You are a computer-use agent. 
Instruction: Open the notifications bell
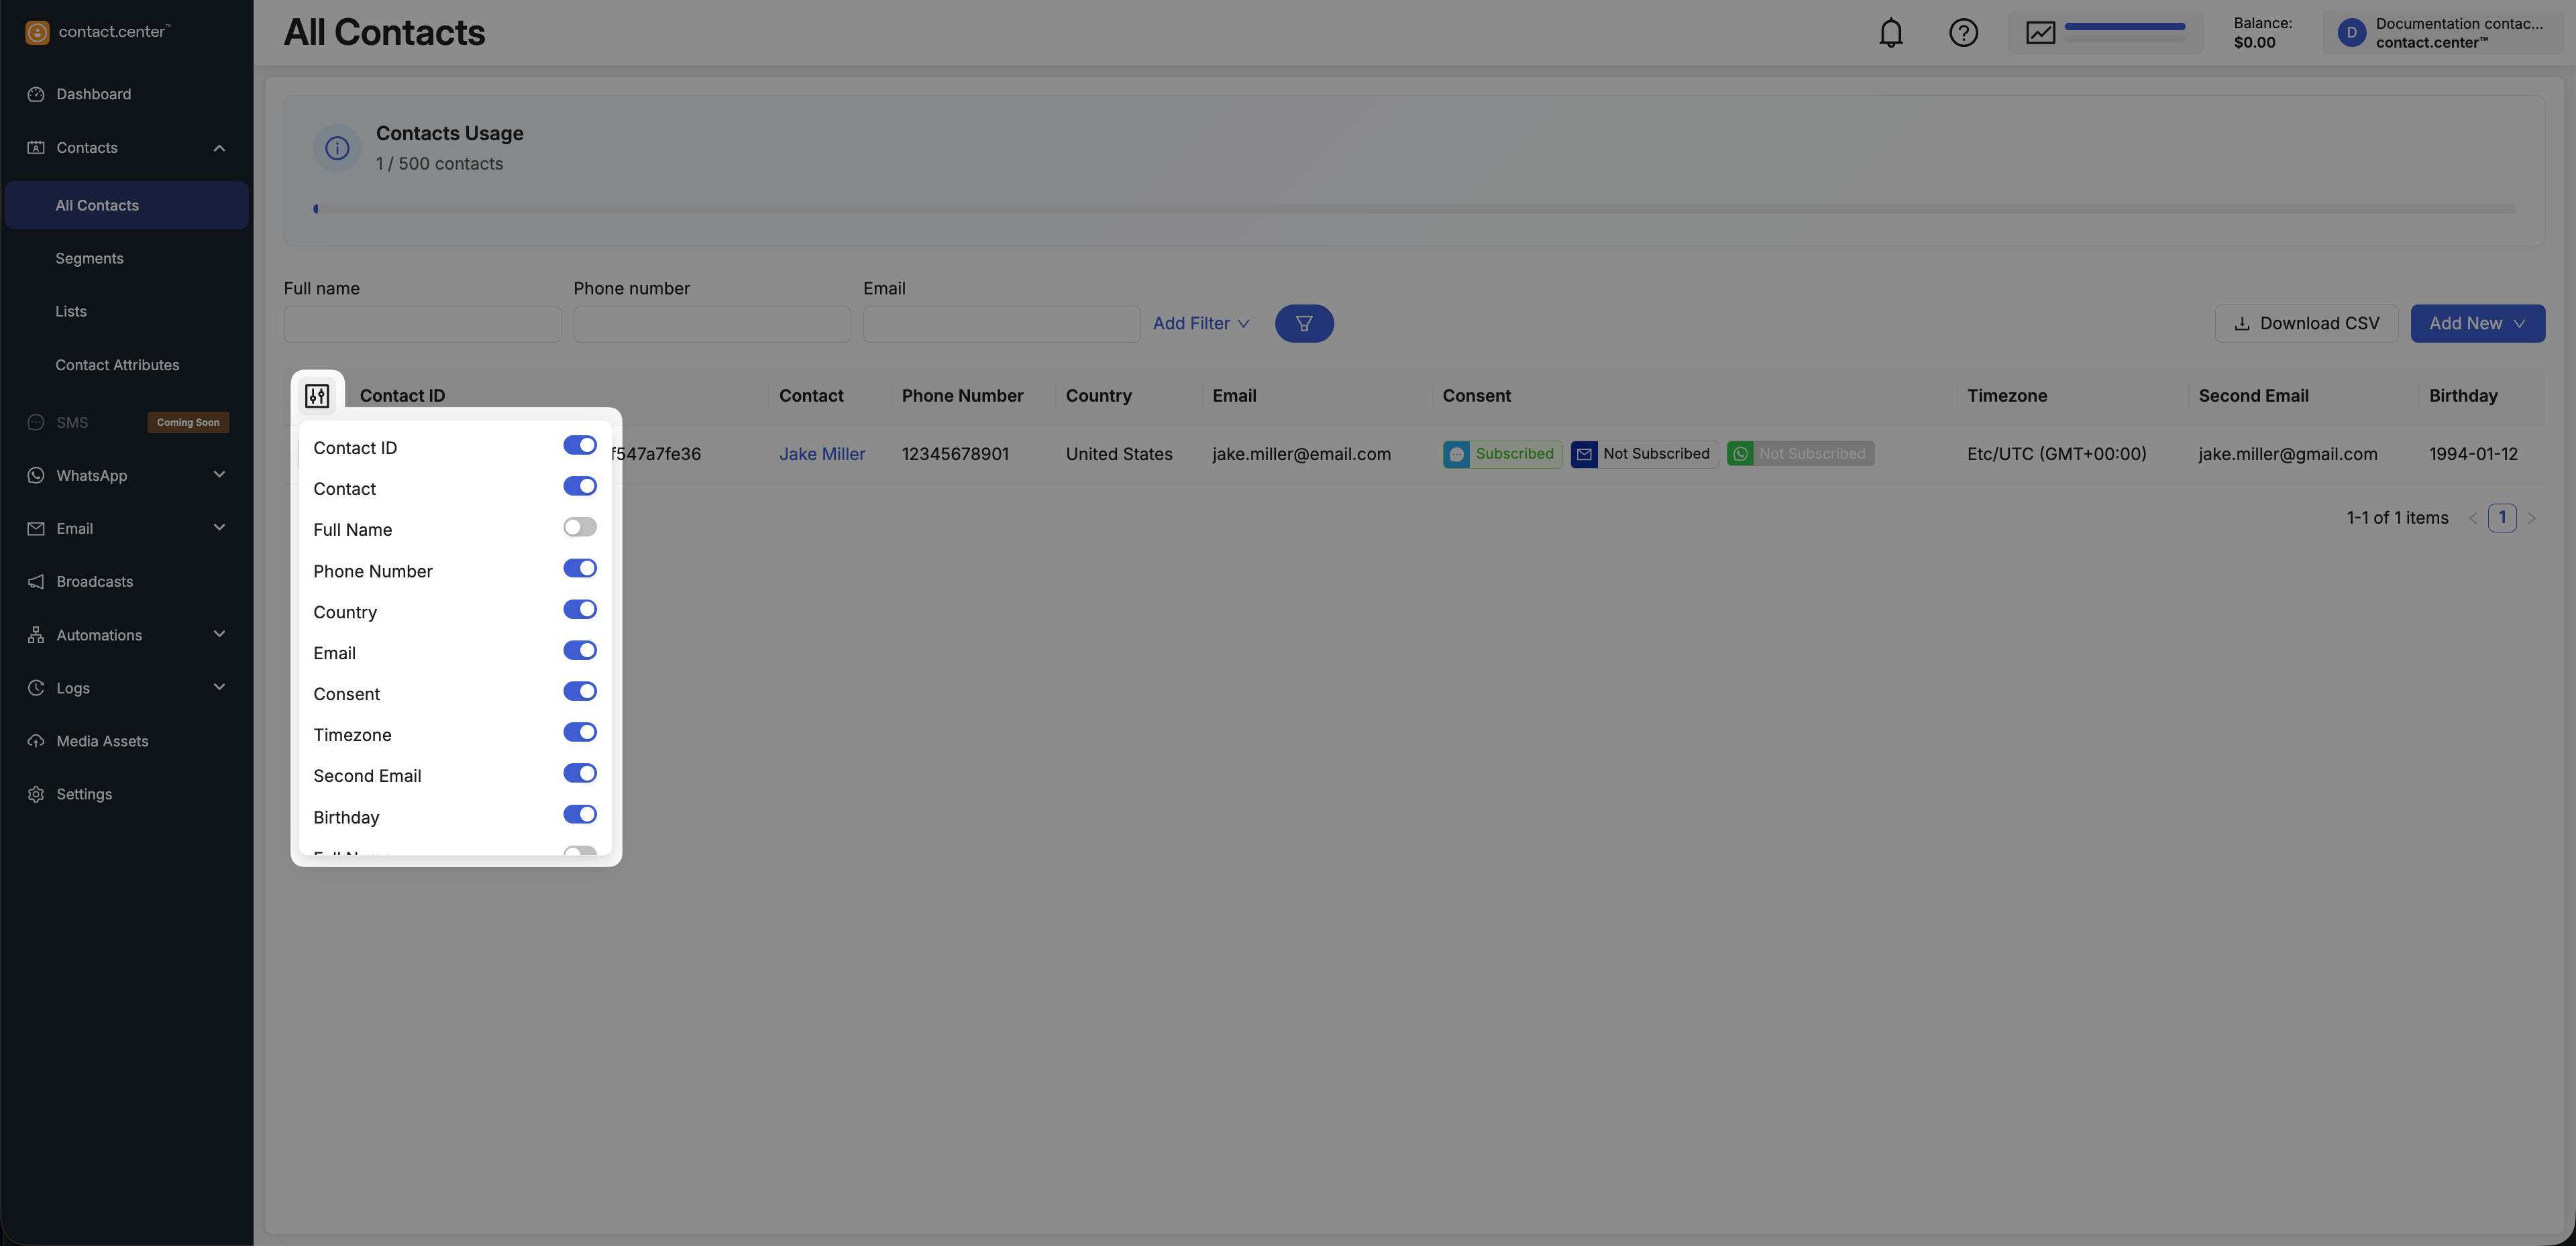click(x=1890, y=33)
